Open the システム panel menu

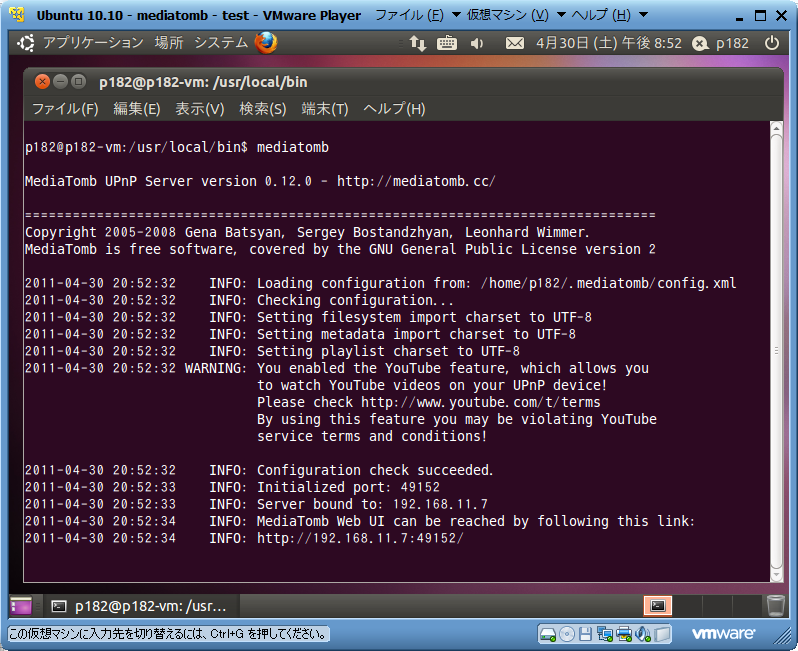[x=221, y=43]
